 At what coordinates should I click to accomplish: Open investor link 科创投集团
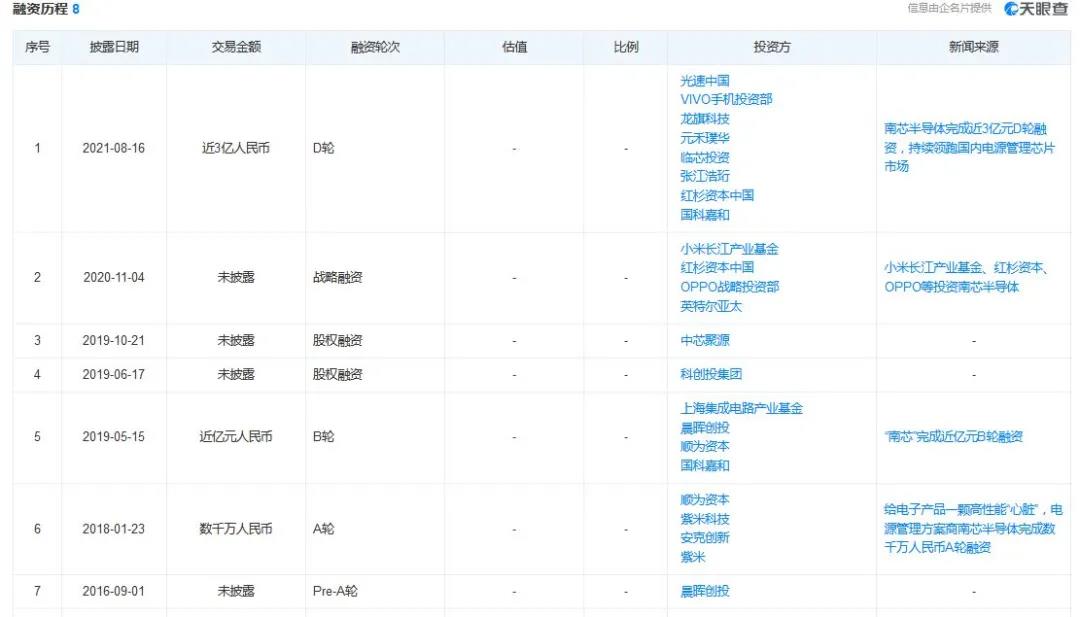[711, 375]
